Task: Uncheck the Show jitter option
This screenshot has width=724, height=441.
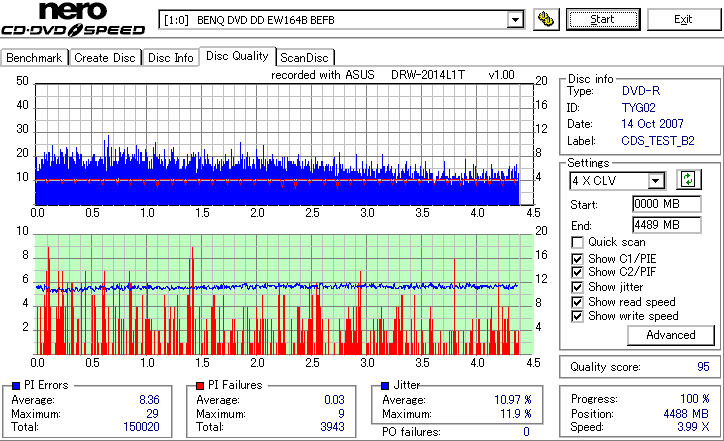Action: tap(577, 287)
